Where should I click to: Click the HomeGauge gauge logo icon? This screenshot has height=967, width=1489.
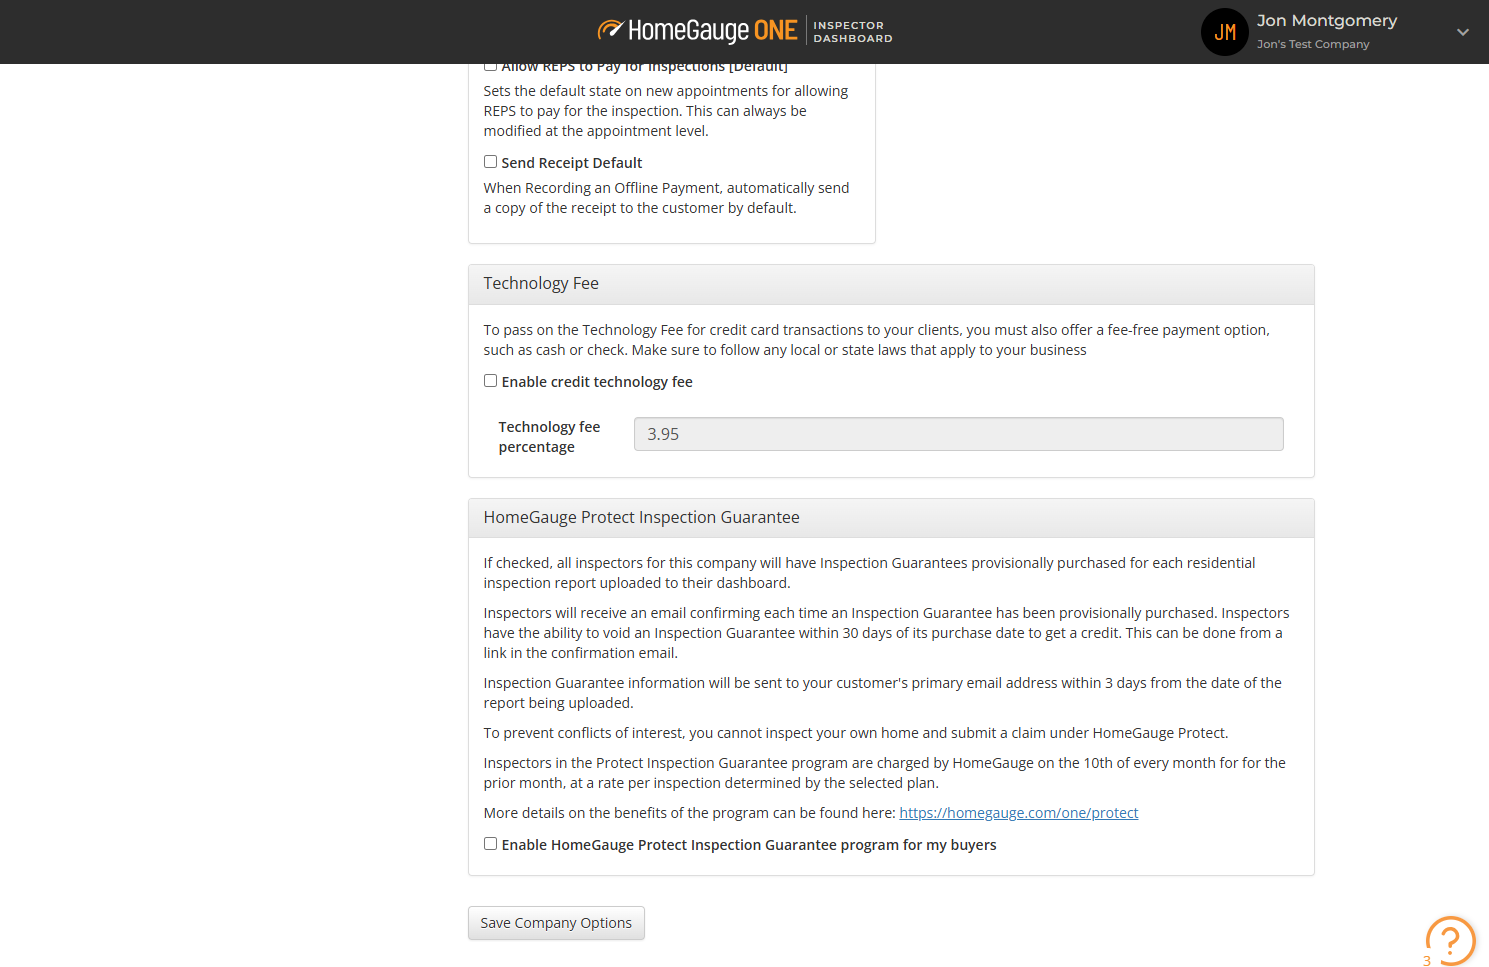(x=610, y=30)
